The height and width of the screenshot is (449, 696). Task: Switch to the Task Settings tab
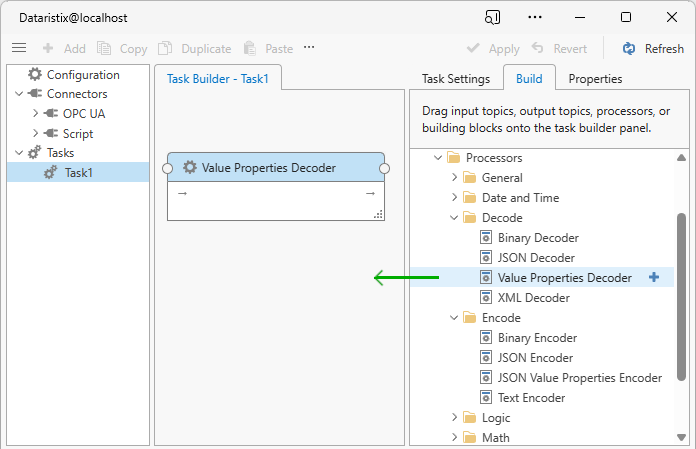click(x=455, y=78)
